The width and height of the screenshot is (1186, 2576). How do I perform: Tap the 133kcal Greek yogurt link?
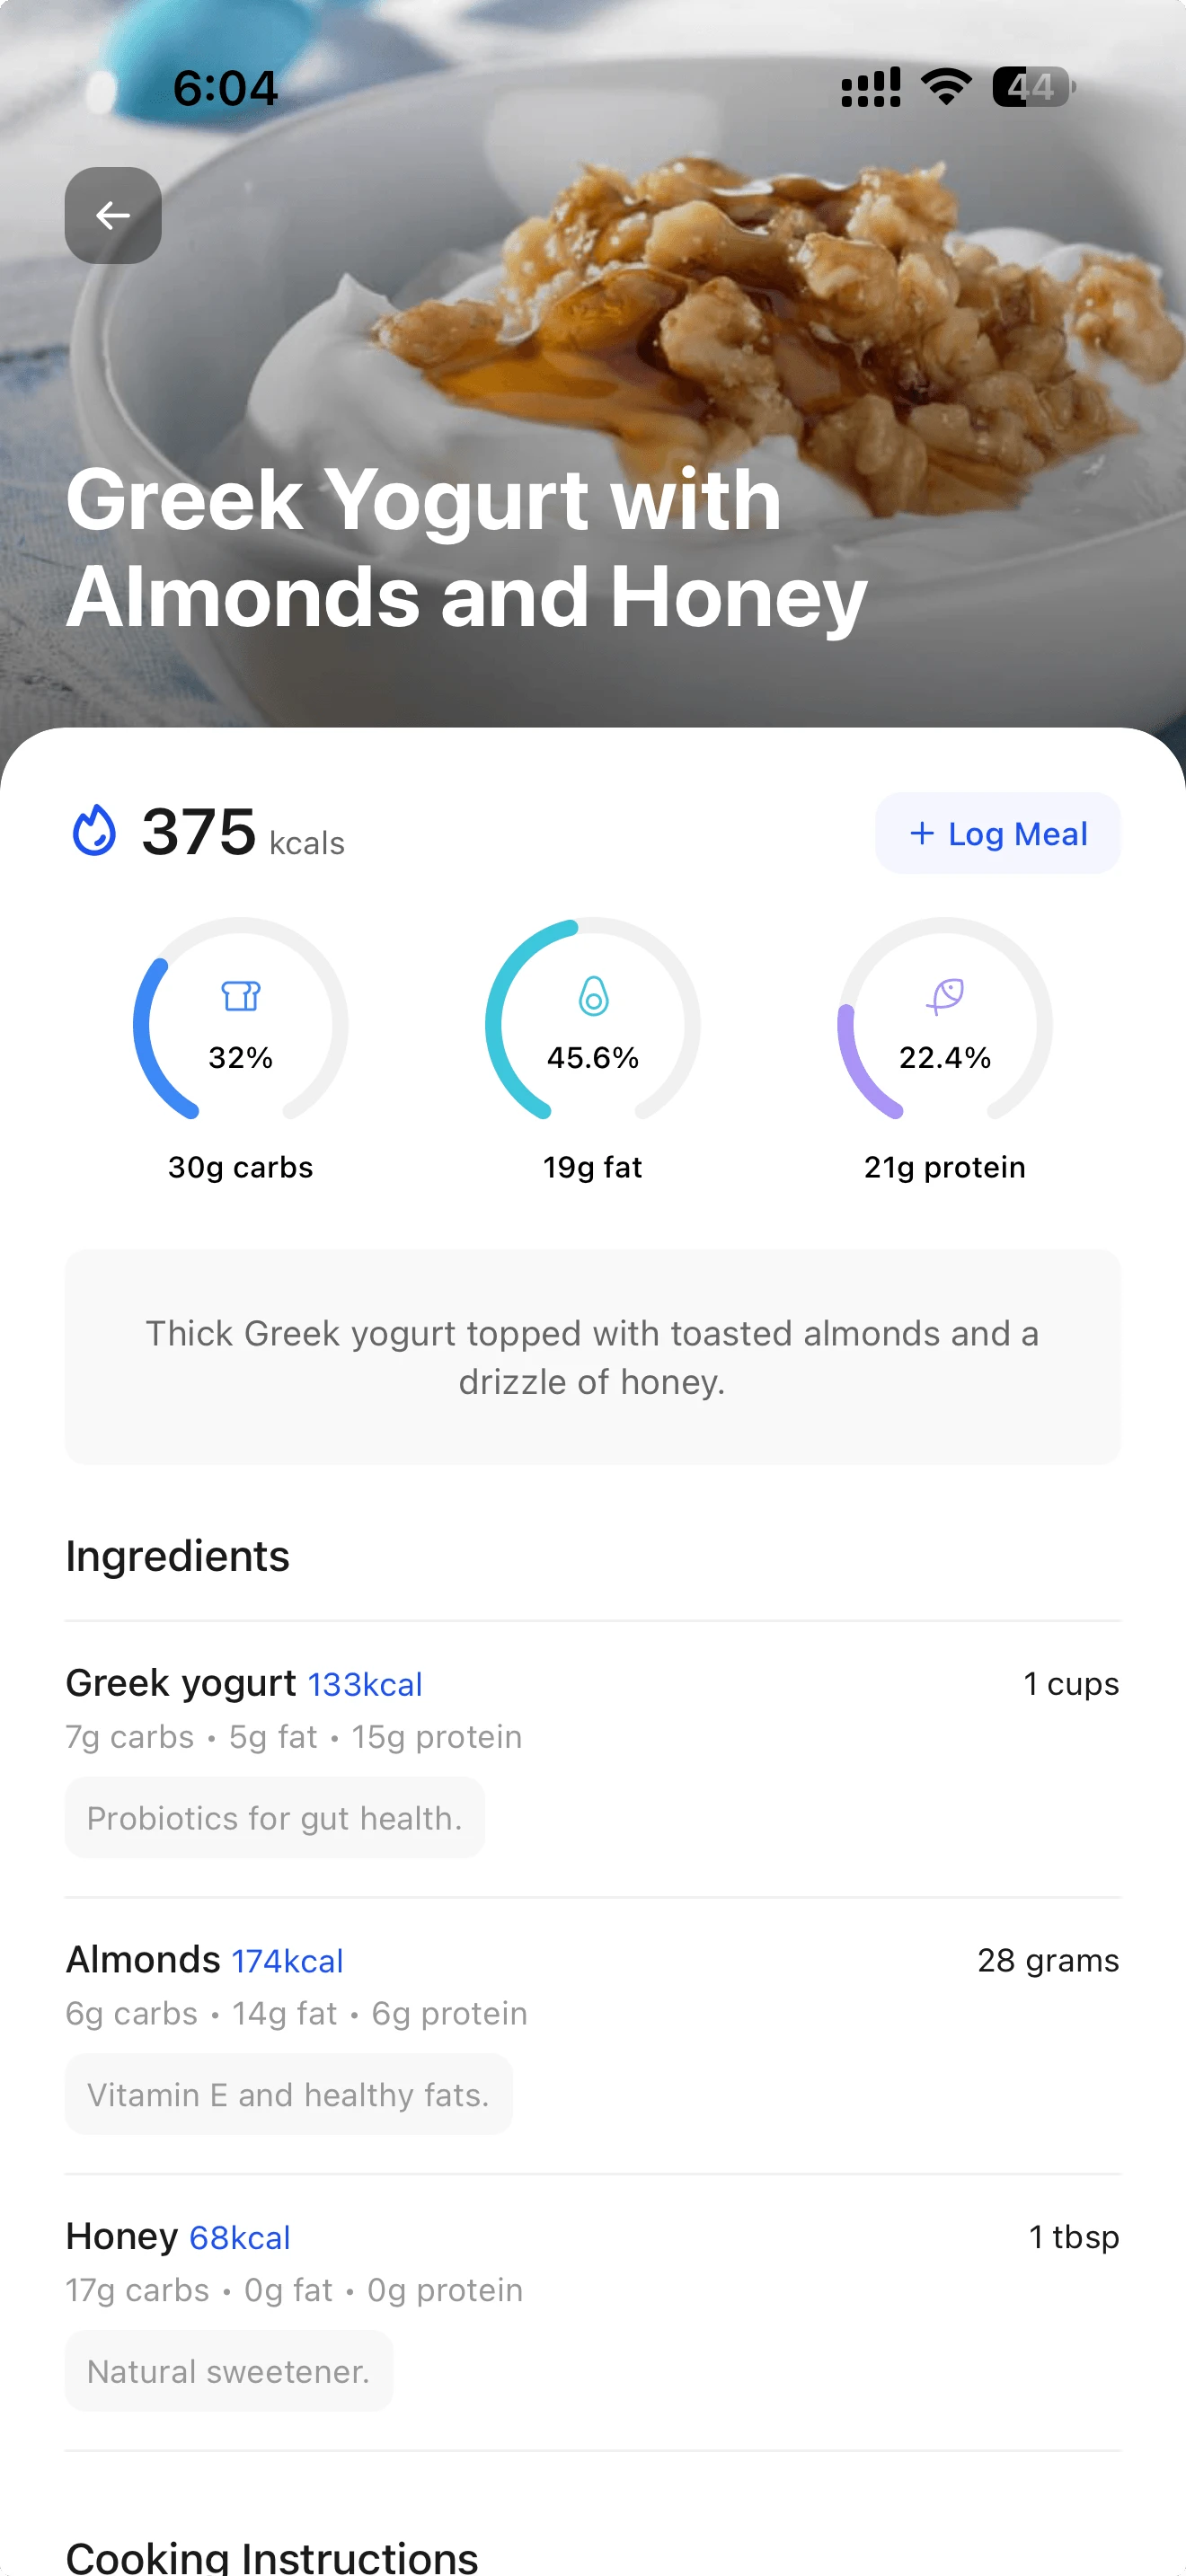tap(364, 1685)
